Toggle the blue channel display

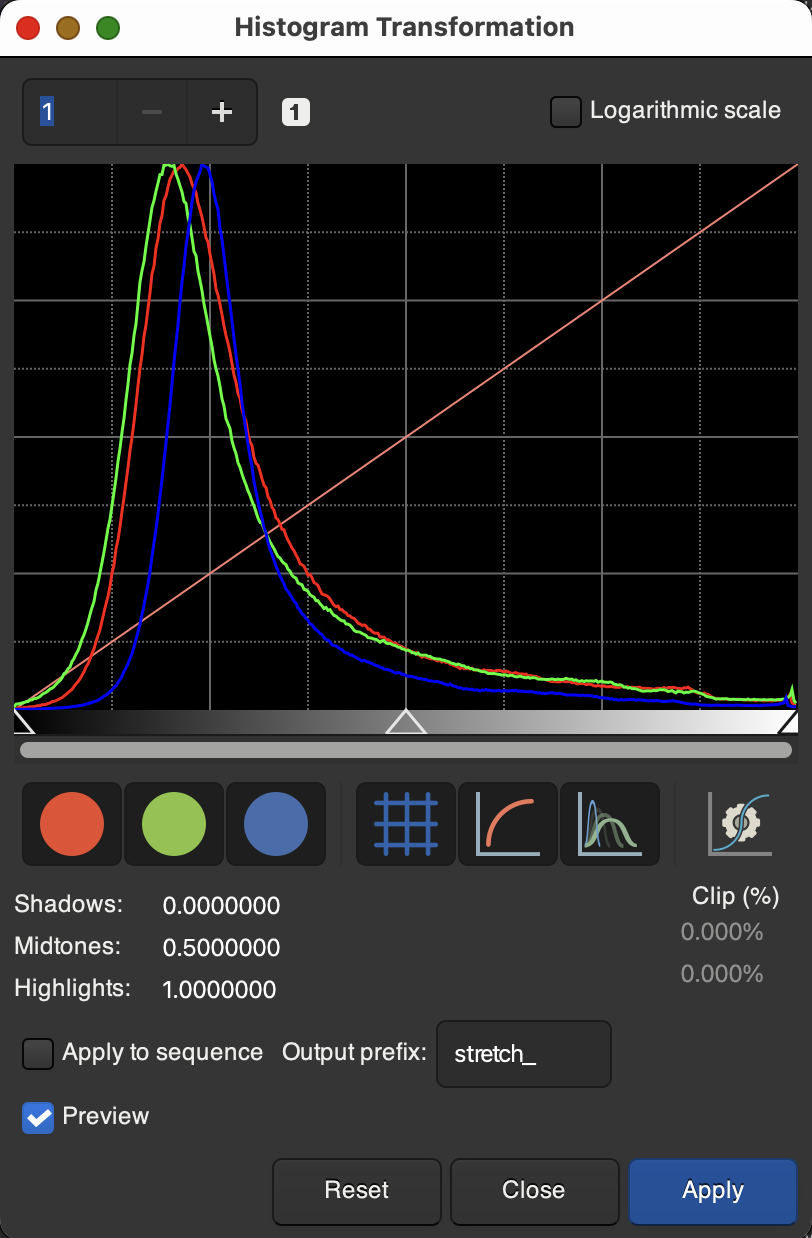[276, 824]
